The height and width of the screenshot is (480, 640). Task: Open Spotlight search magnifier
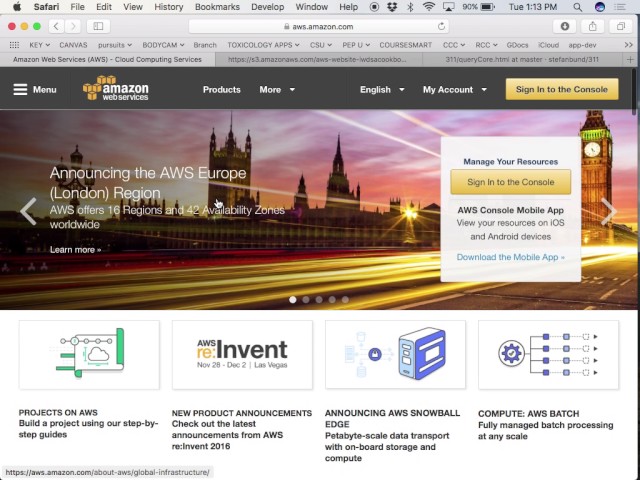point(578,7)
